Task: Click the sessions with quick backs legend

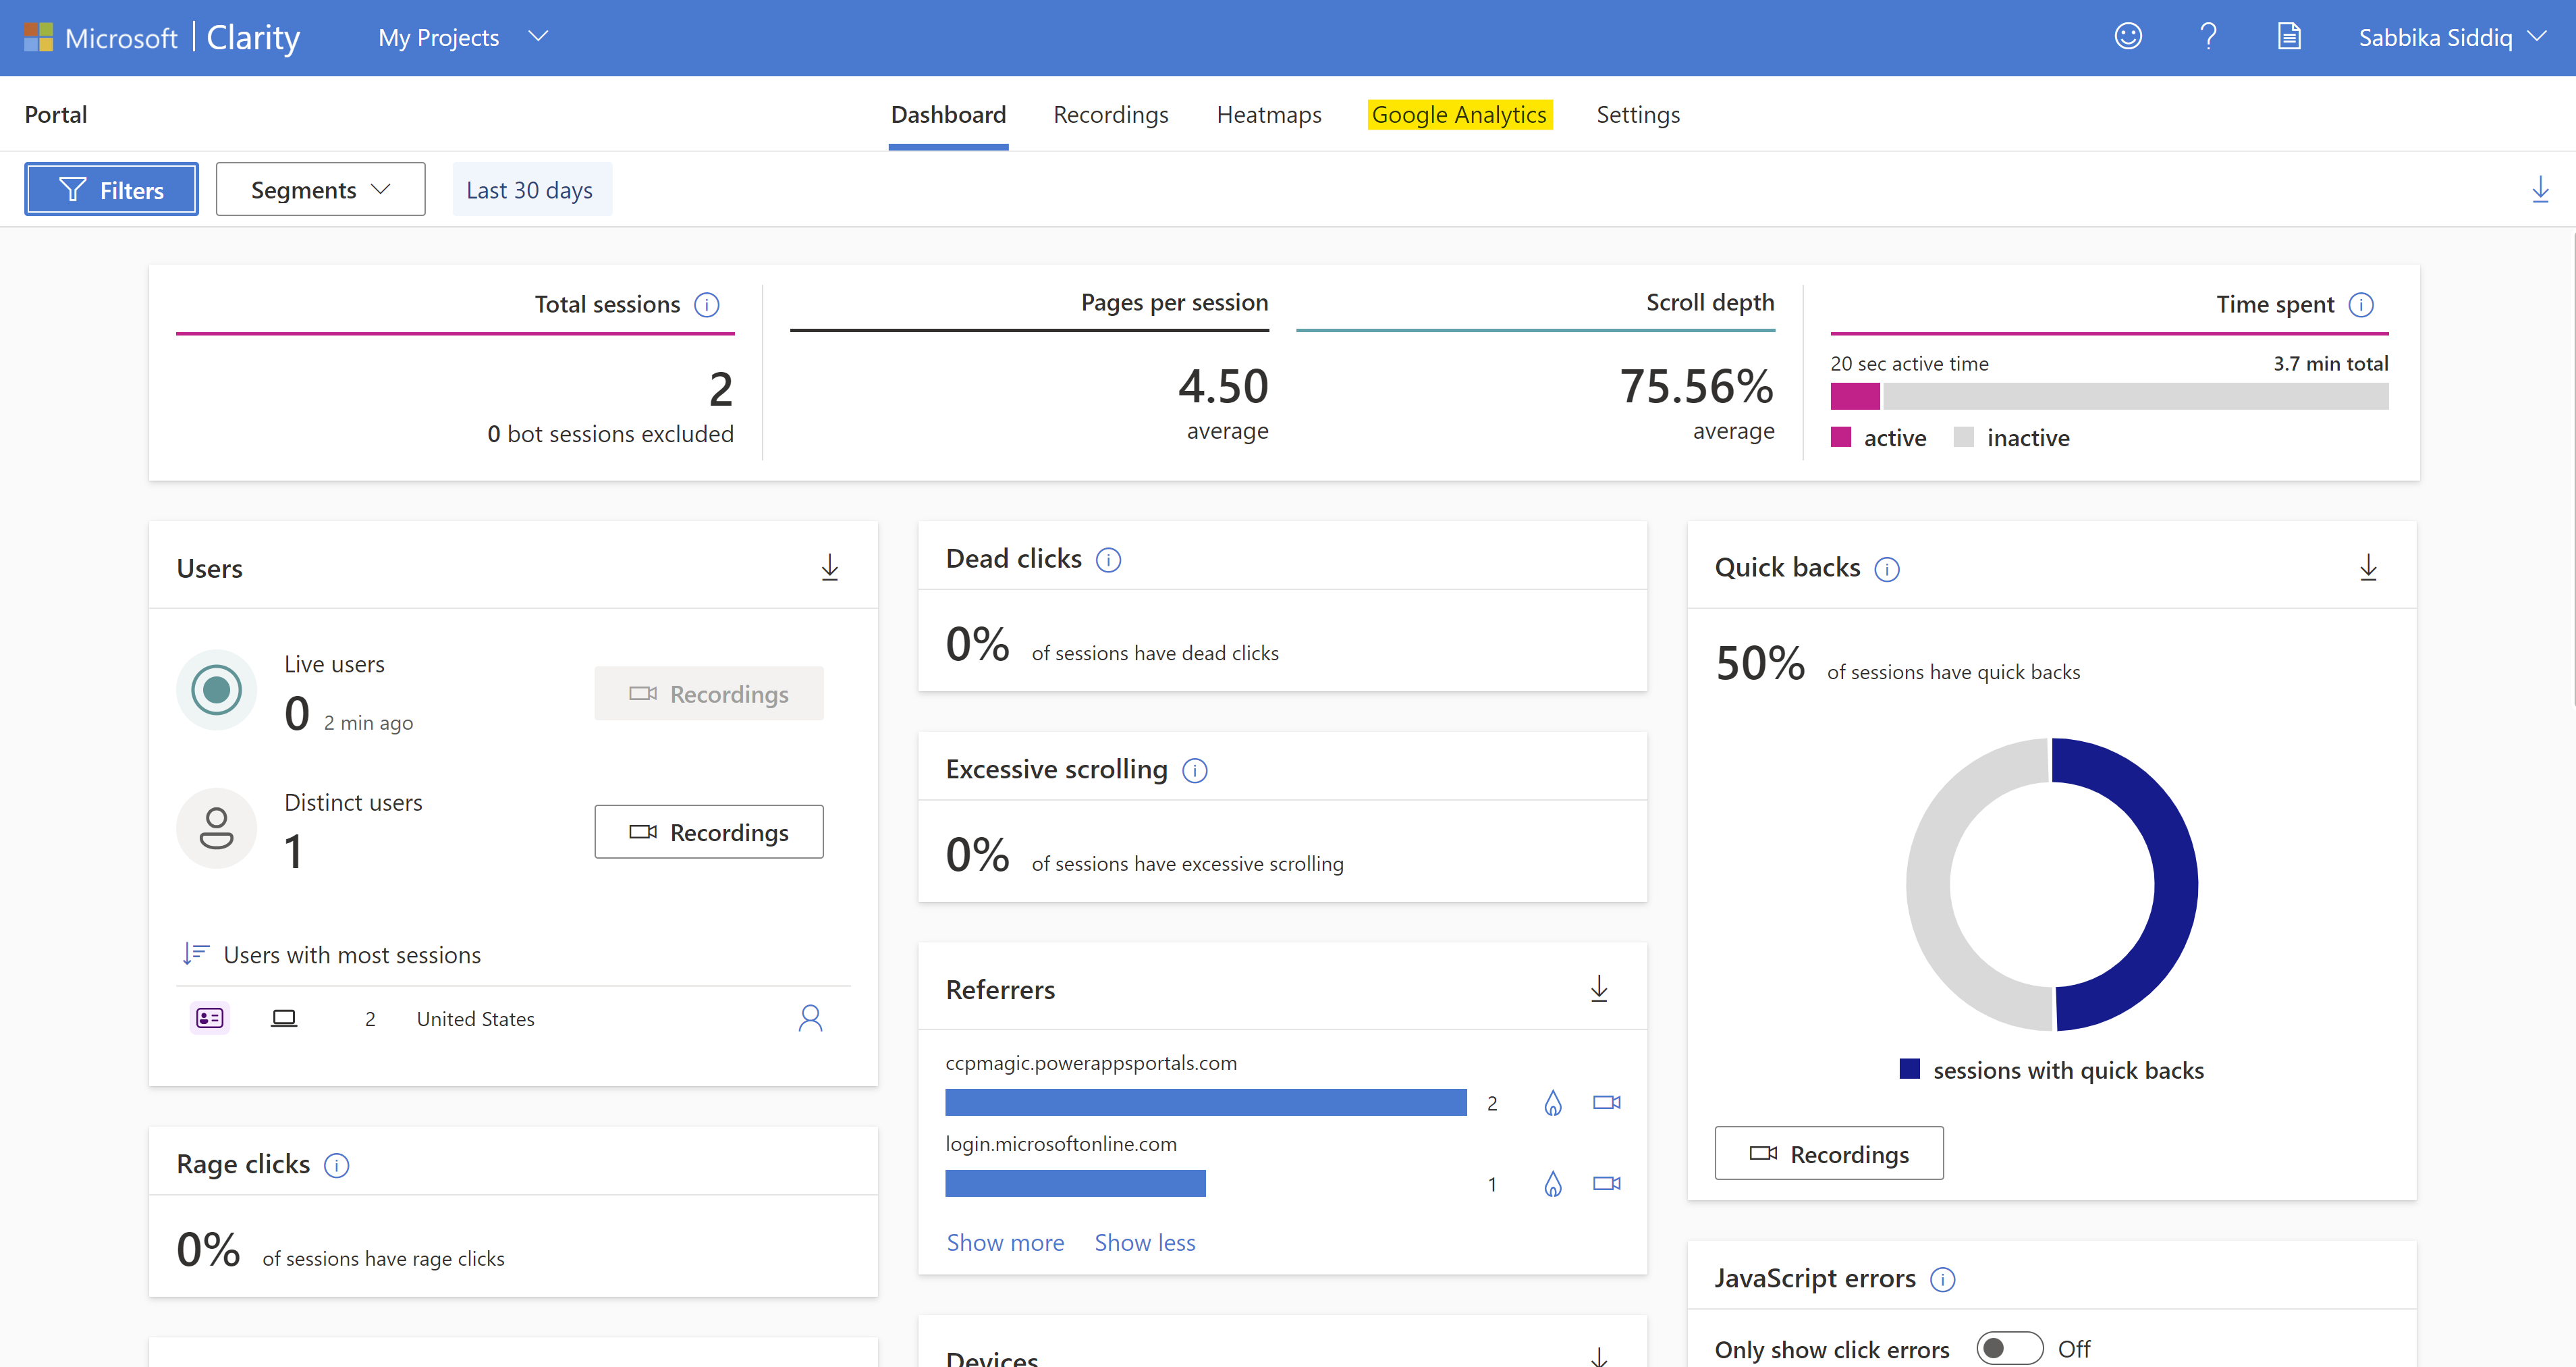Action: coord(2052,1070)
